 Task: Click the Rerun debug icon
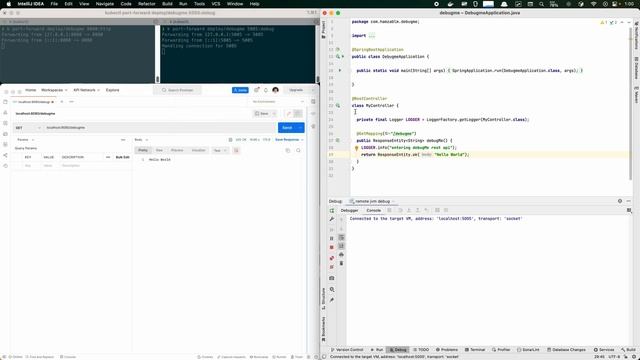pyautogui.click(x=332, y=211)
